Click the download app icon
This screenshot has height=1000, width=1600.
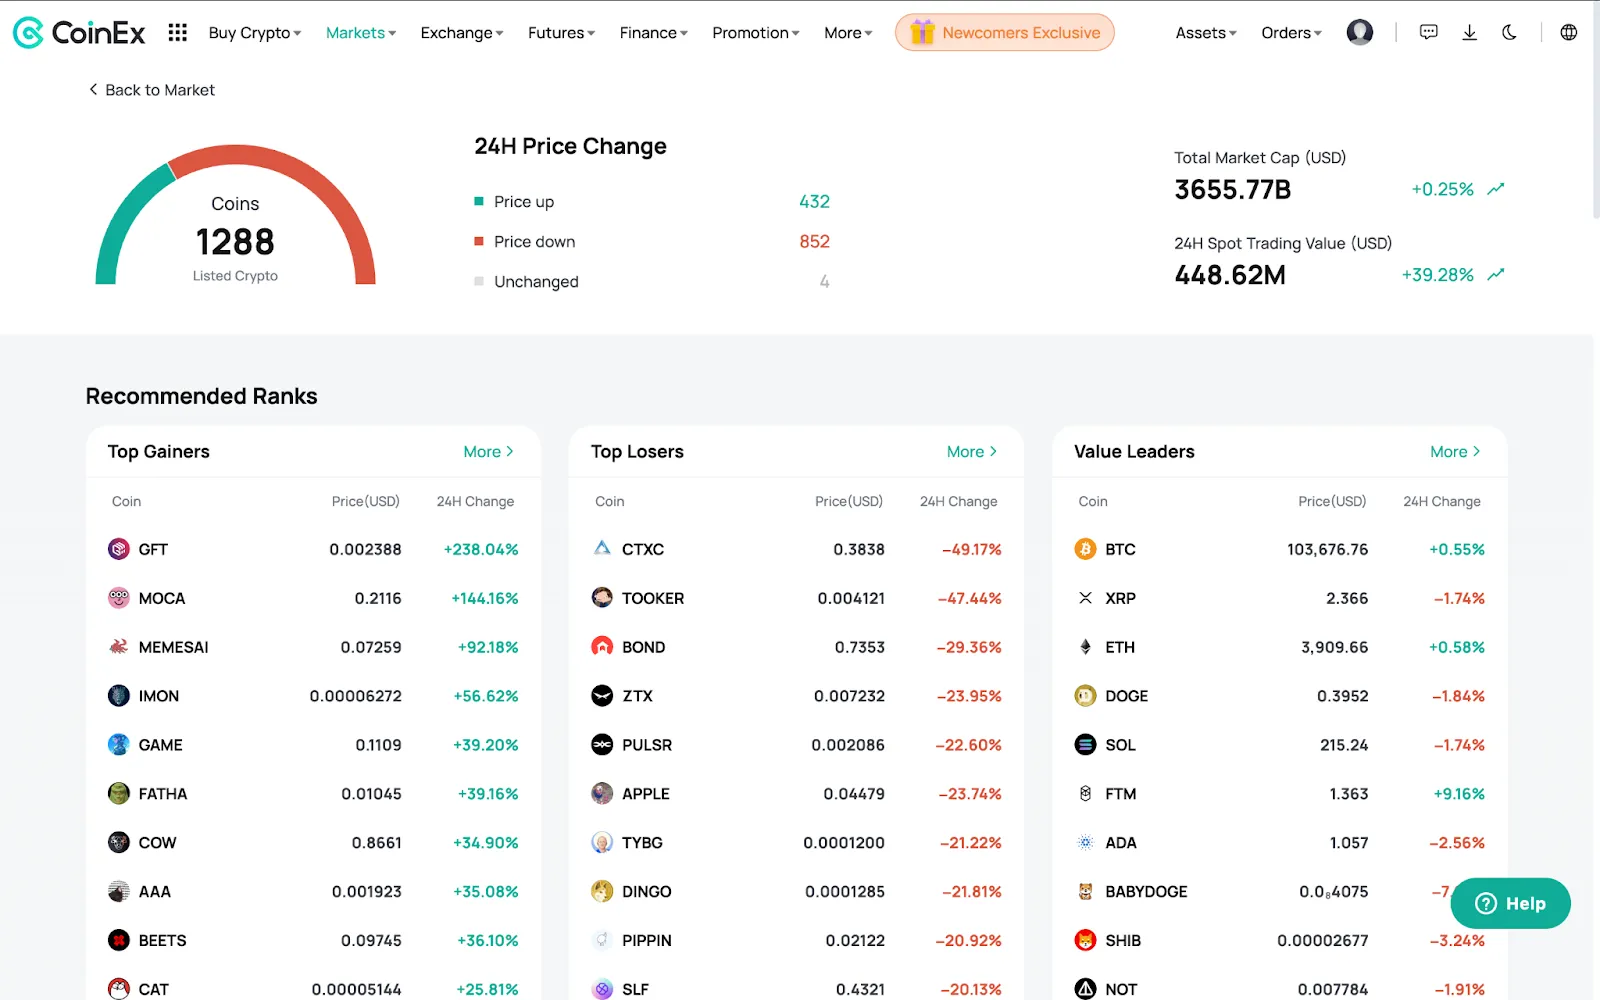1469,33
